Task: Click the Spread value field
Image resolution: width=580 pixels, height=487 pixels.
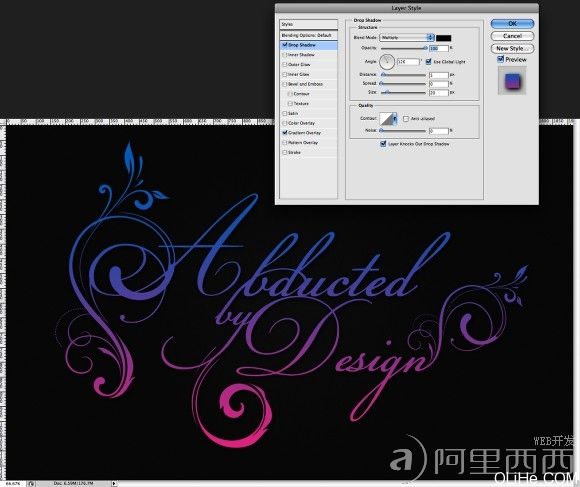Action: pyautogui.click(x=439, y=84)
